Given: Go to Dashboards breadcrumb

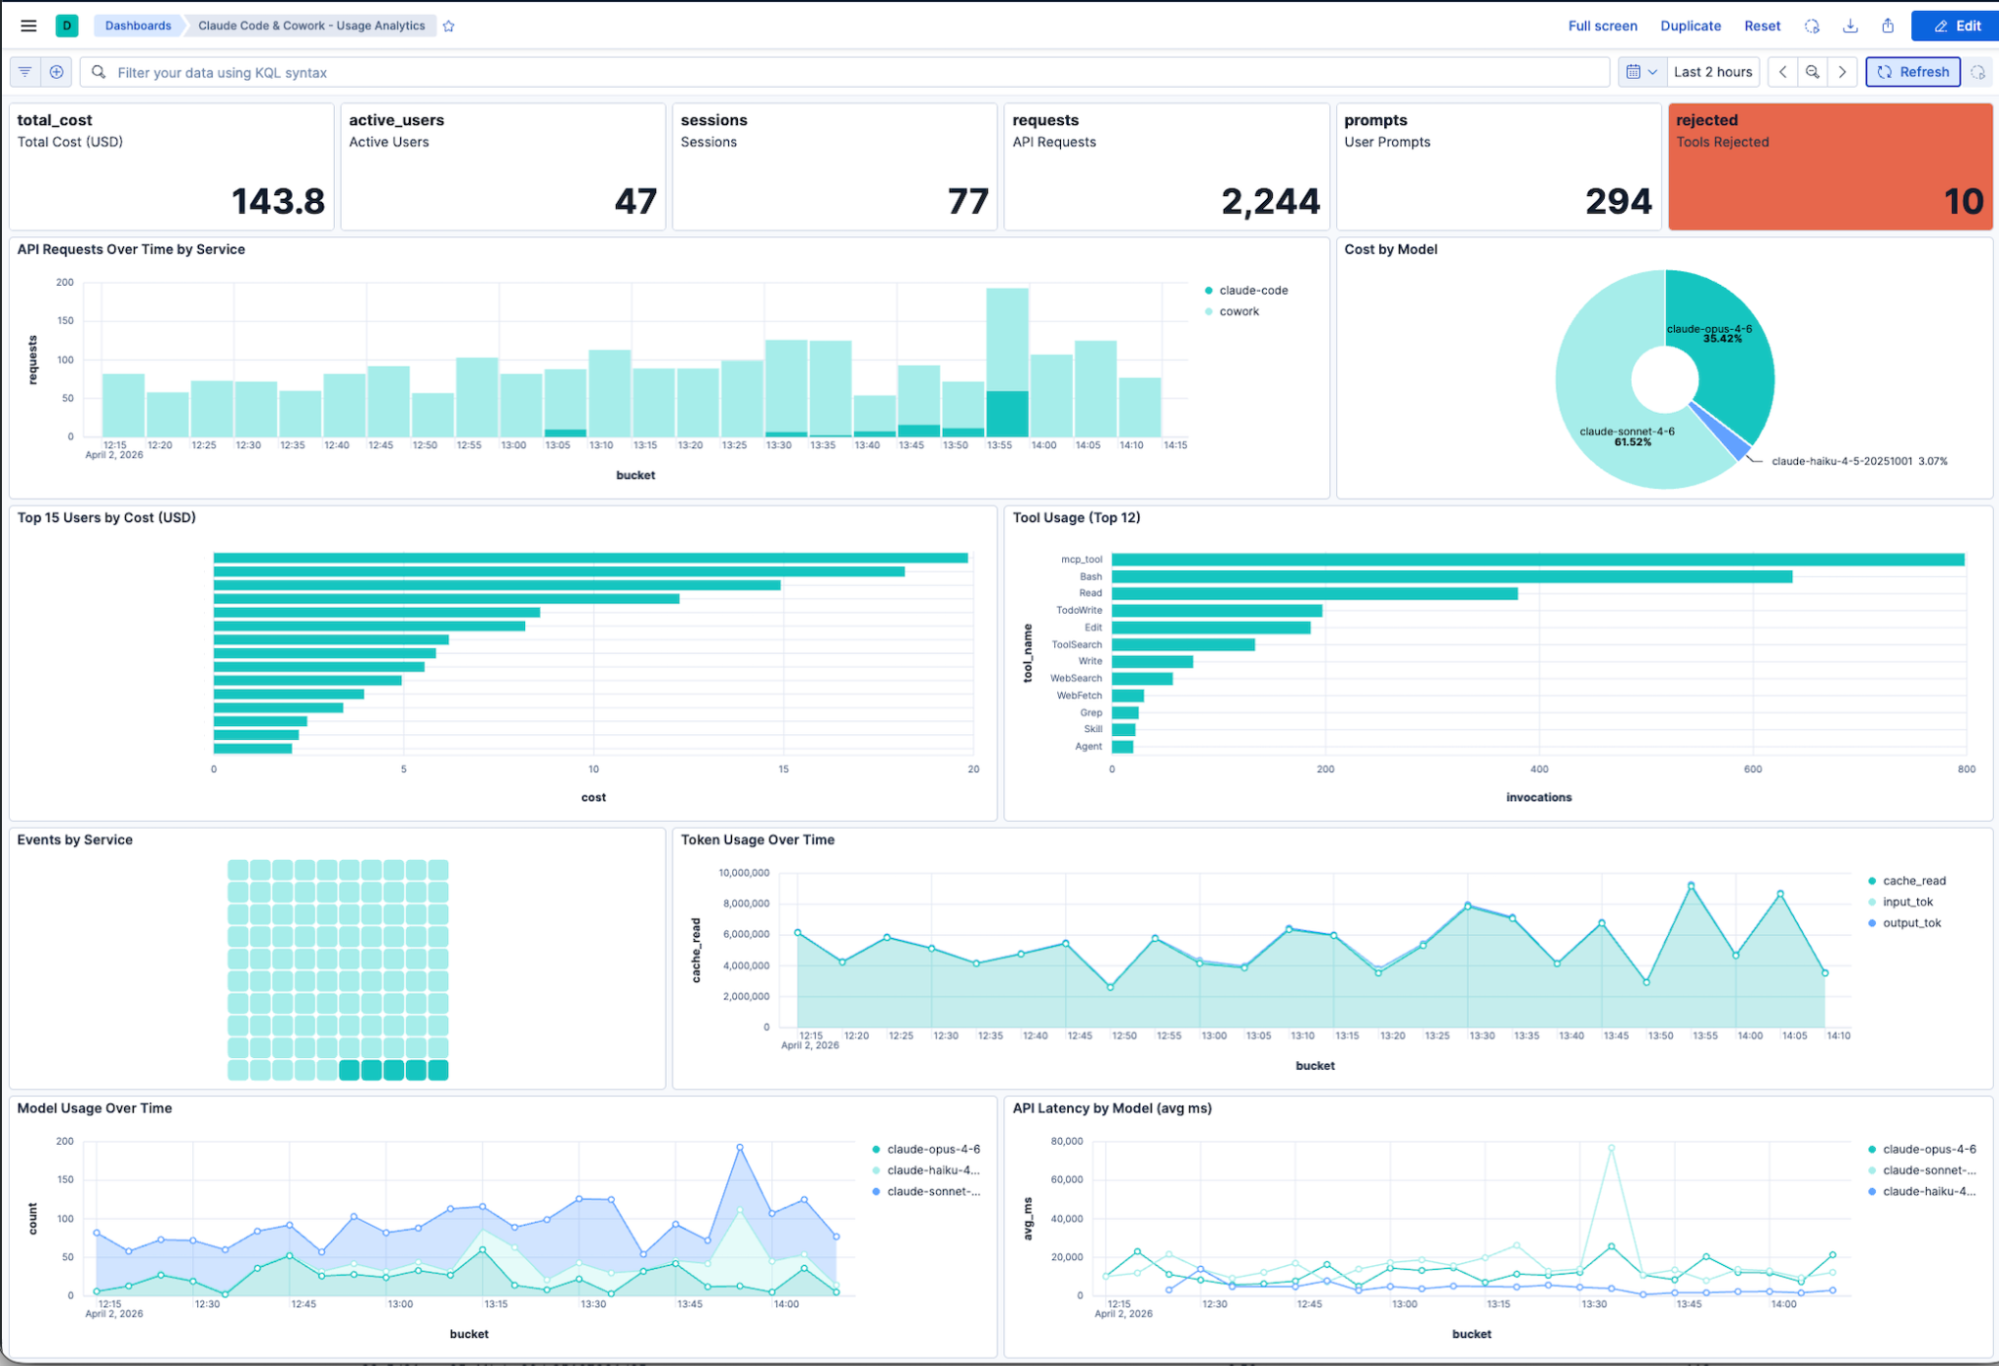Looking at the screenshot, I should point(138,26).
